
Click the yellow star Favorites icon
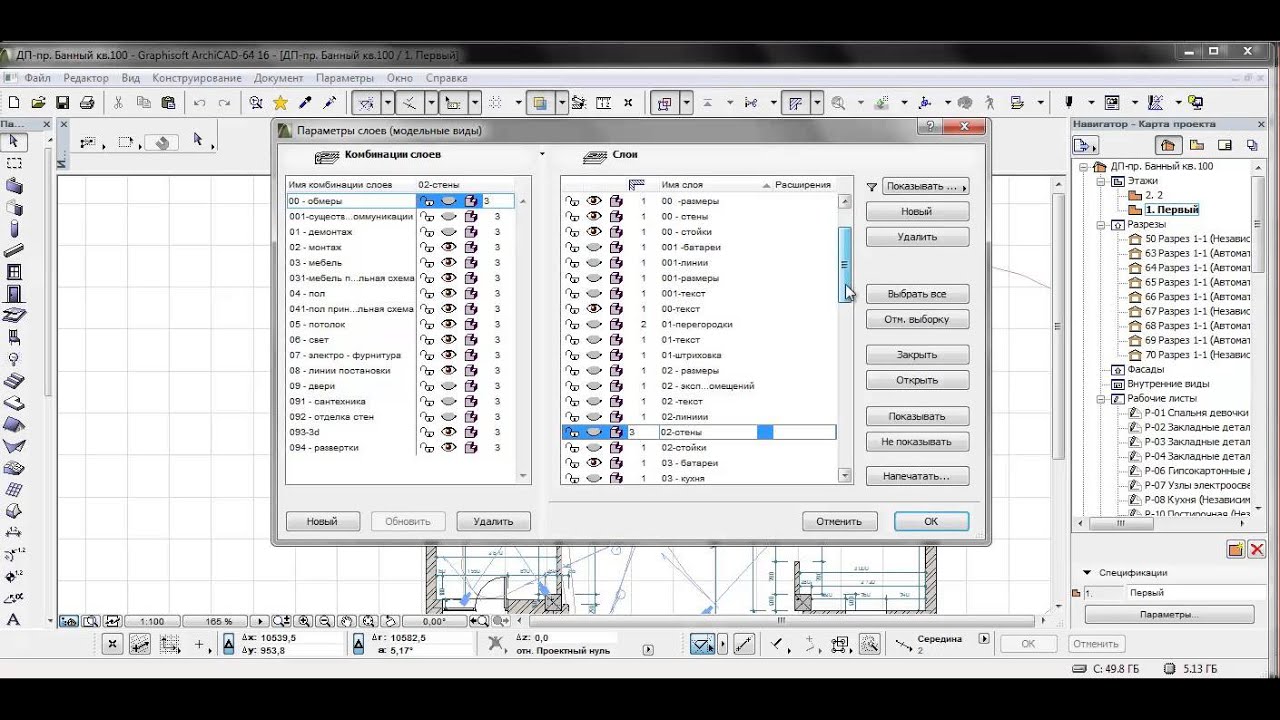click(x=280, y=102)
